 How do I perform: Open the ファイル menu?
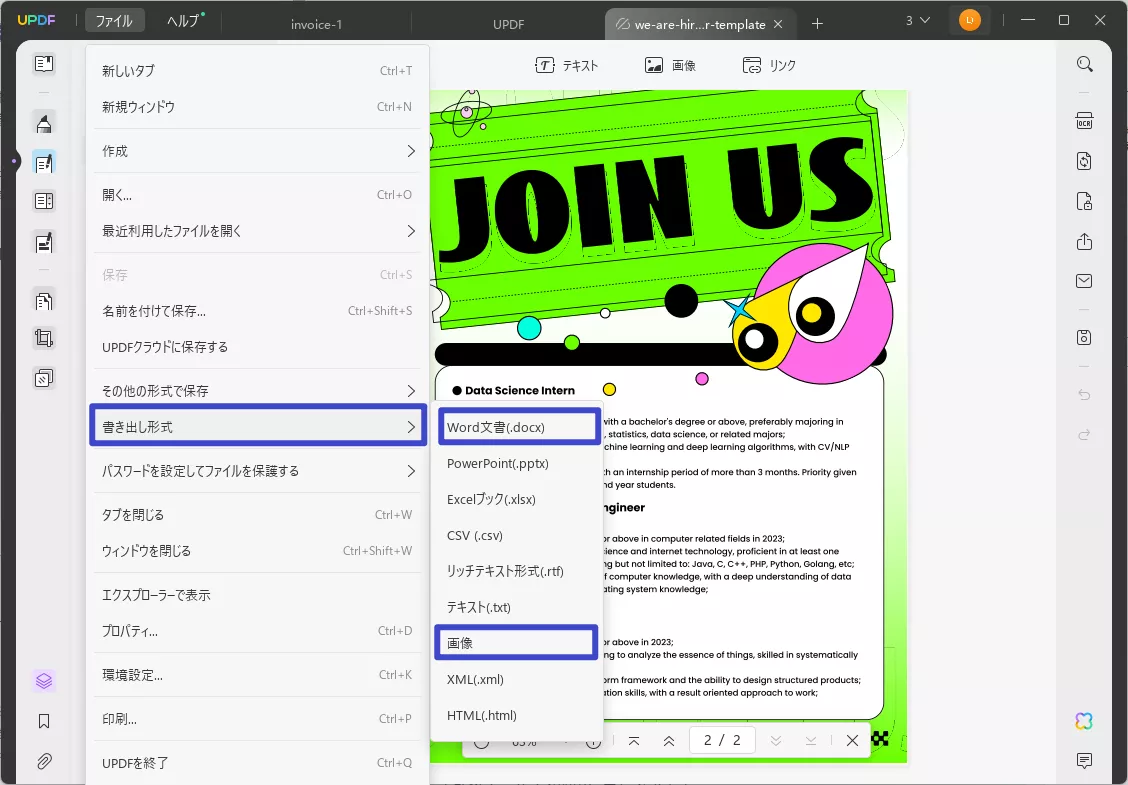(x=114, y=21)
